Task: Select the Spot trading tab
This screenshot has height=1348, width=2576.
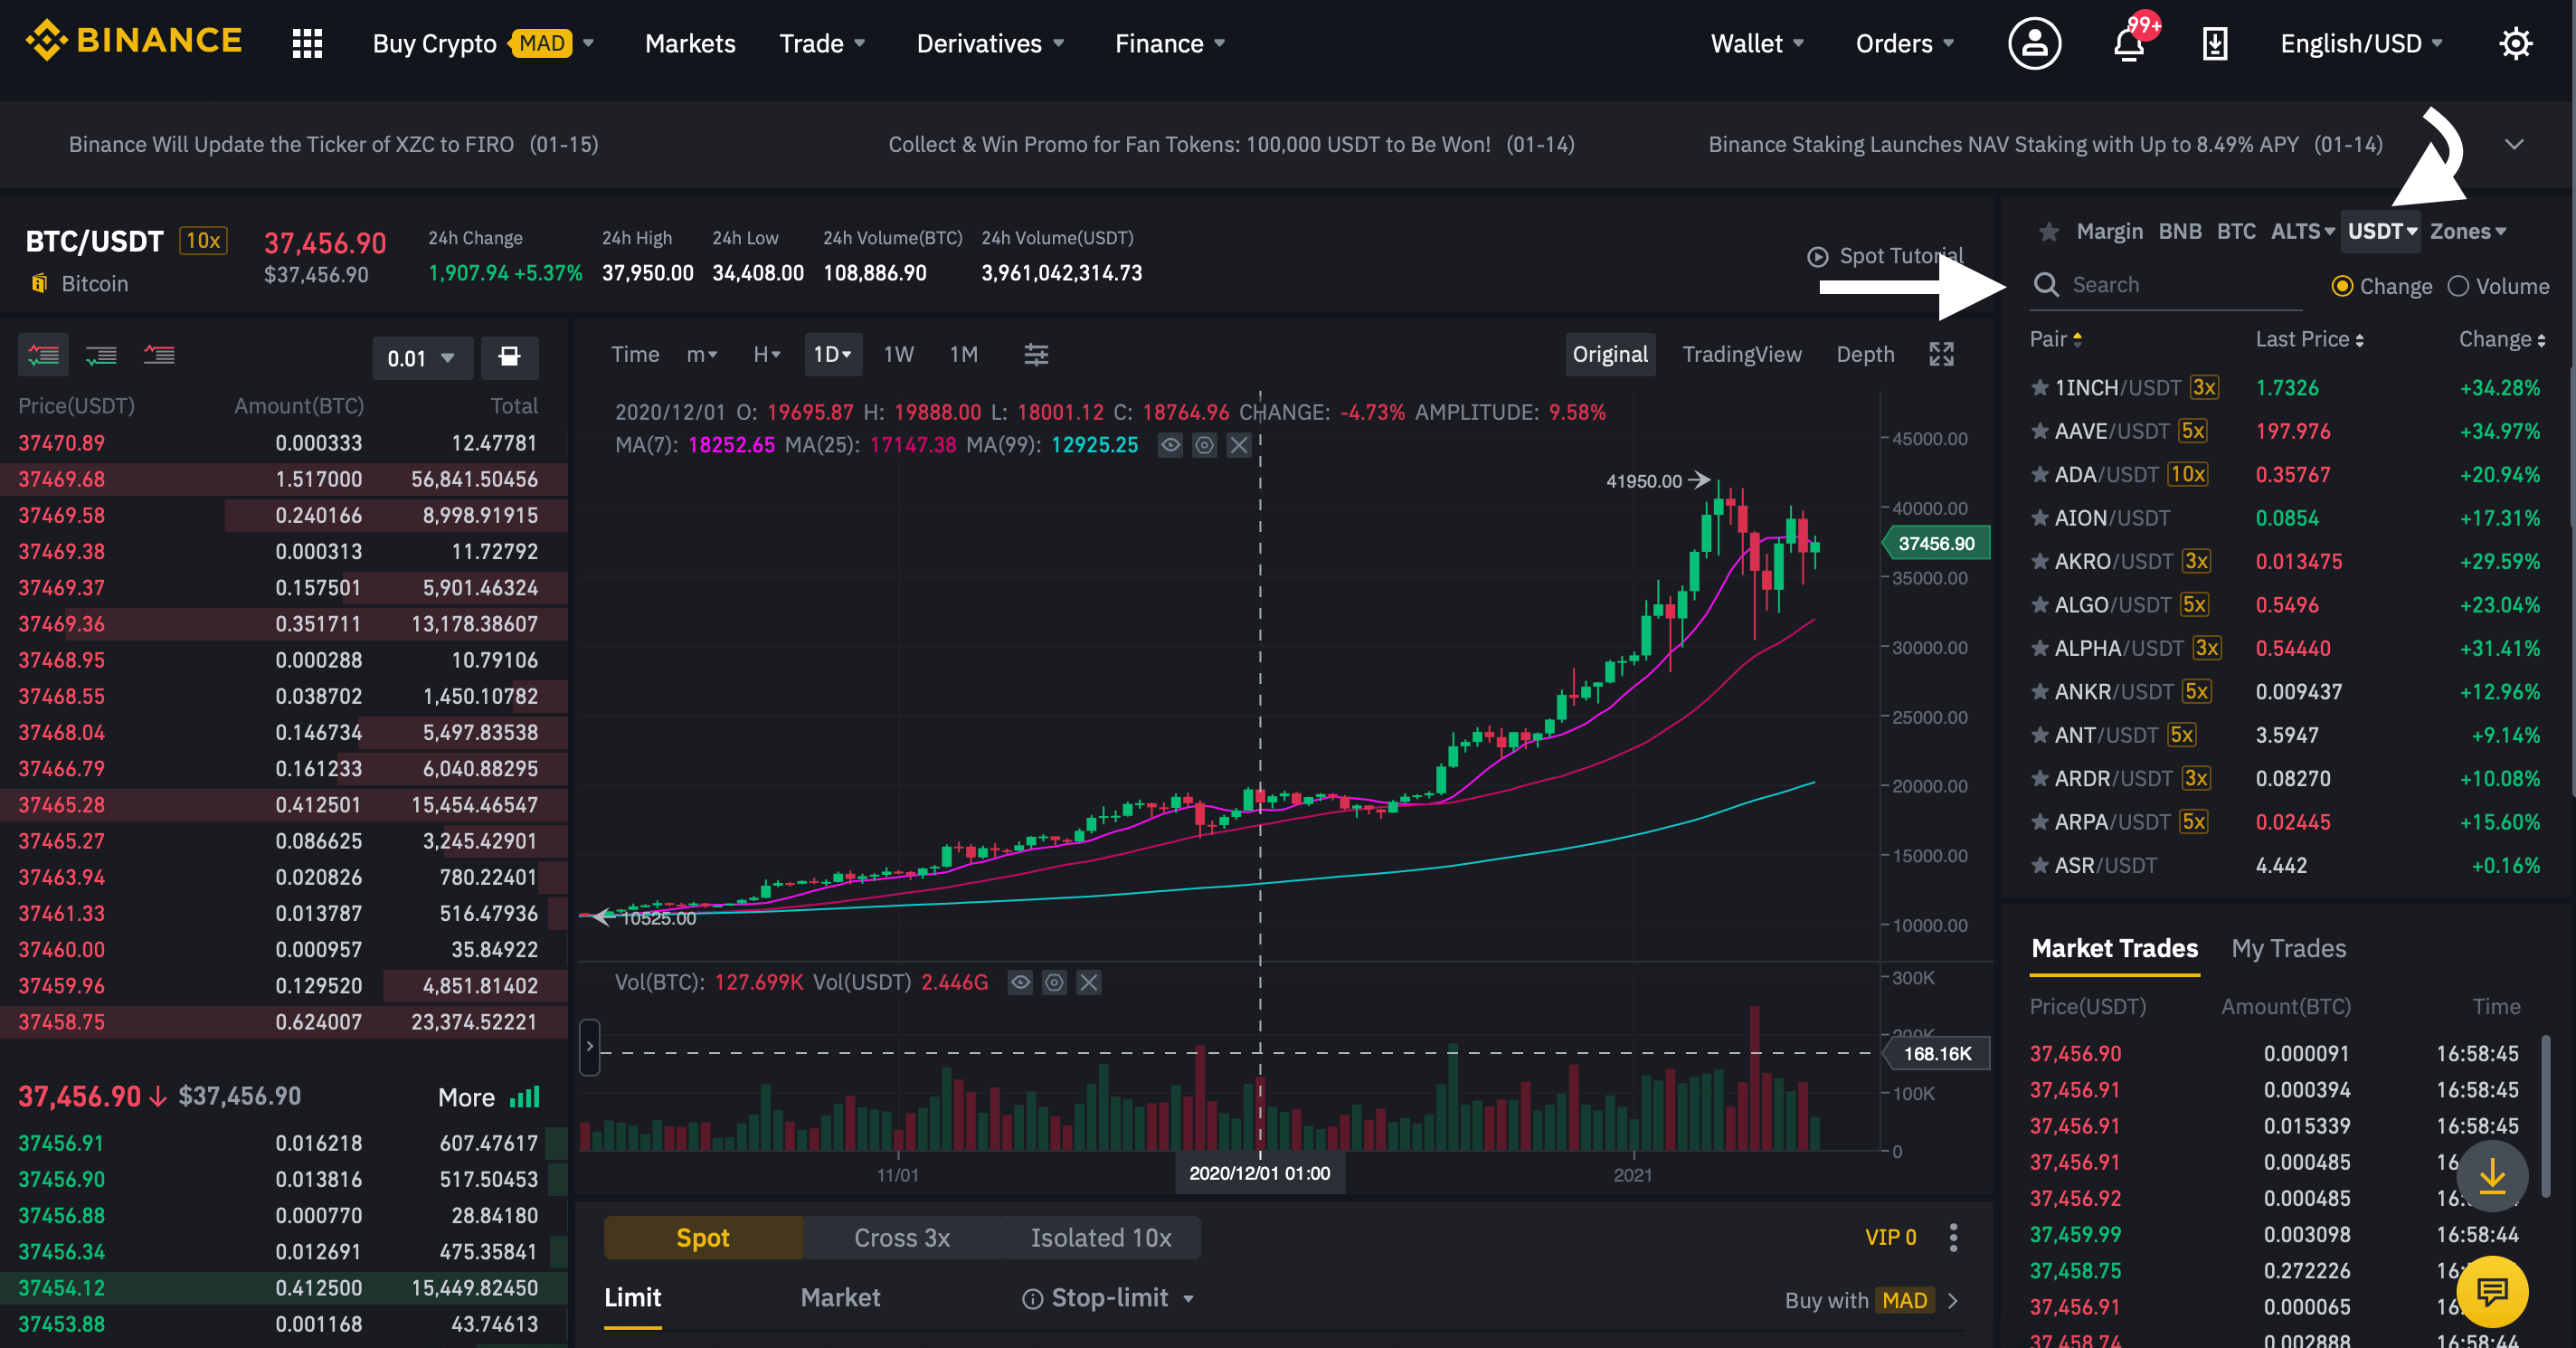Action: pos(703,1238)
